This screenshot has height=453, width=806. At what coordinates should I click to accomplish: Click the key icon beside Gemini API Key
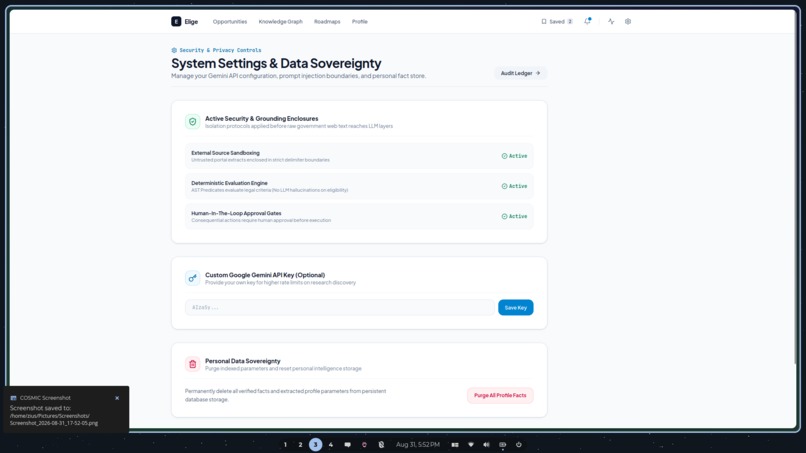(x=192, y=278)
